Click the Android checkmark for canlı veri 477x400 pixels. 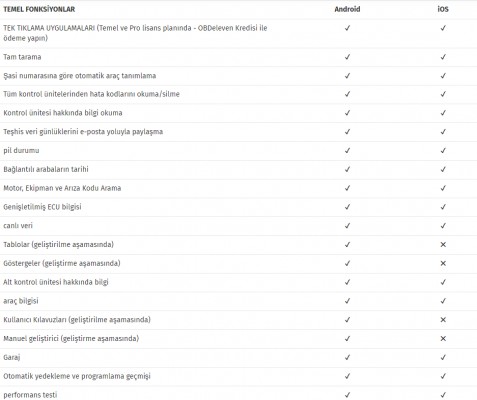pyautogui.click(x=347, y=226)
